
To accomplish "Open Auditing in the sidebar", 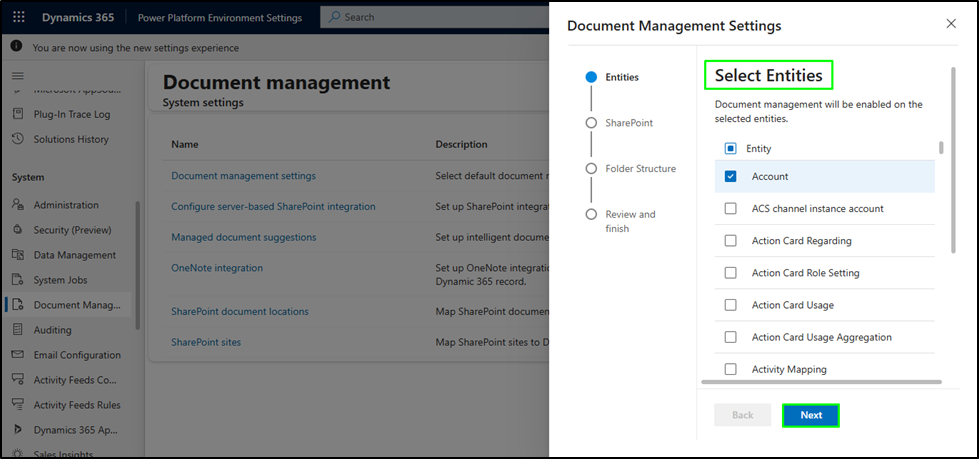I will (x=52, y=330).
